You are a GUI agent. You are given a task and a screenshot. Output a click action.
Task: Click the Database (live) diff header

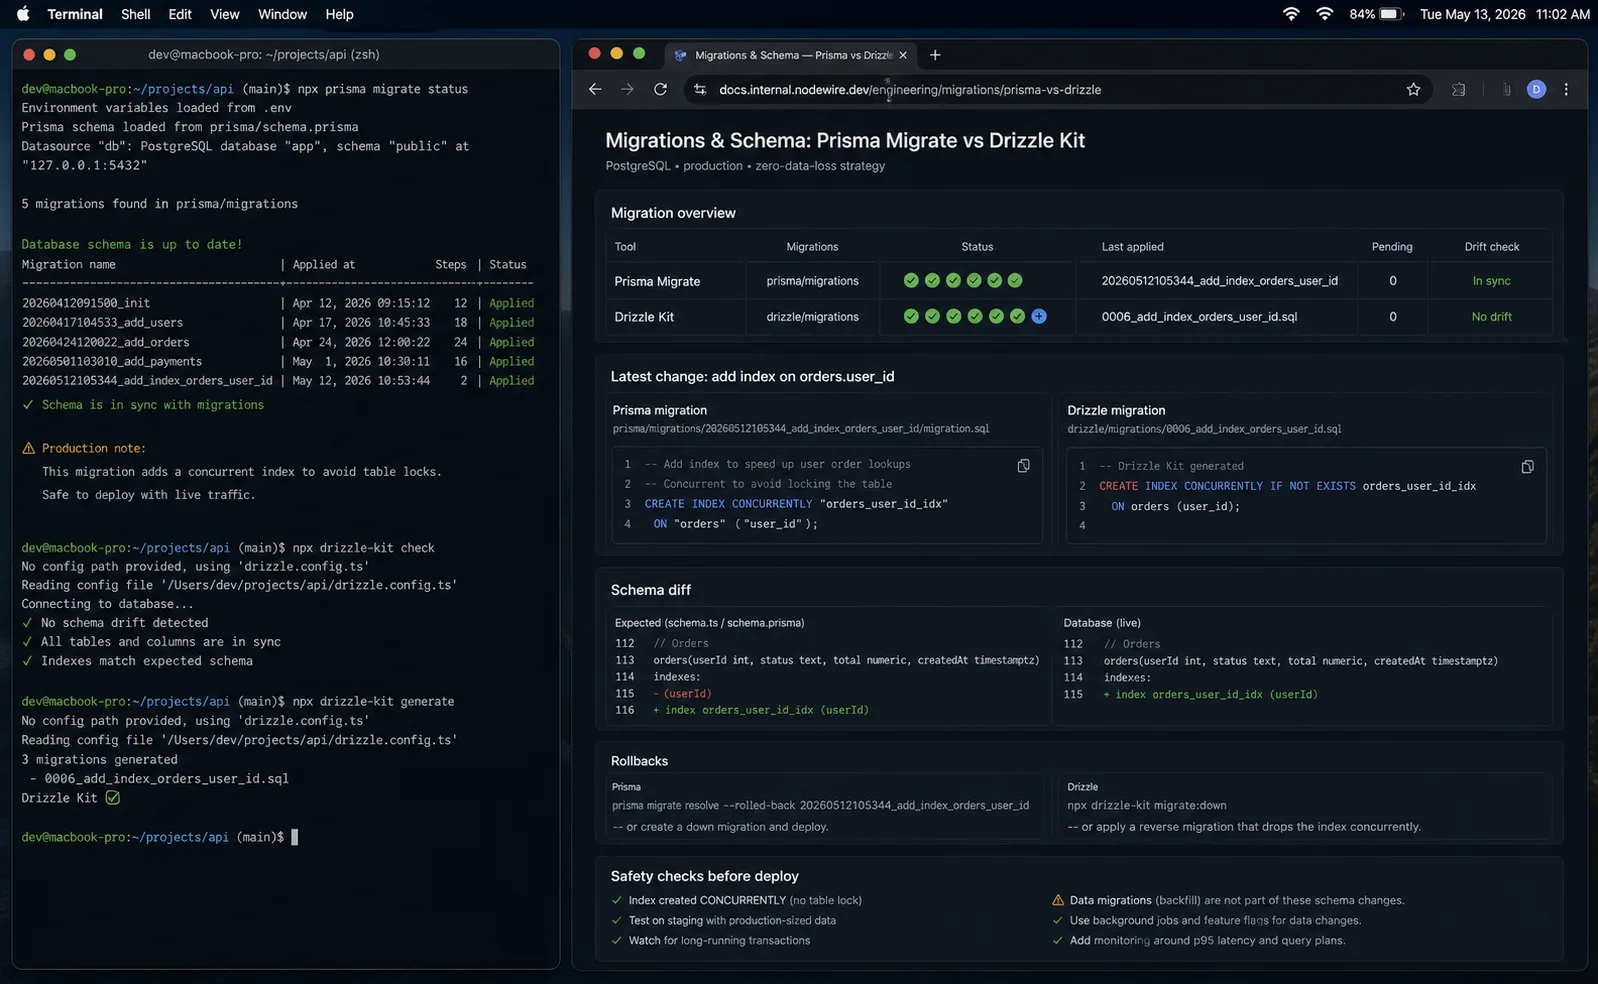point(1102,623)
